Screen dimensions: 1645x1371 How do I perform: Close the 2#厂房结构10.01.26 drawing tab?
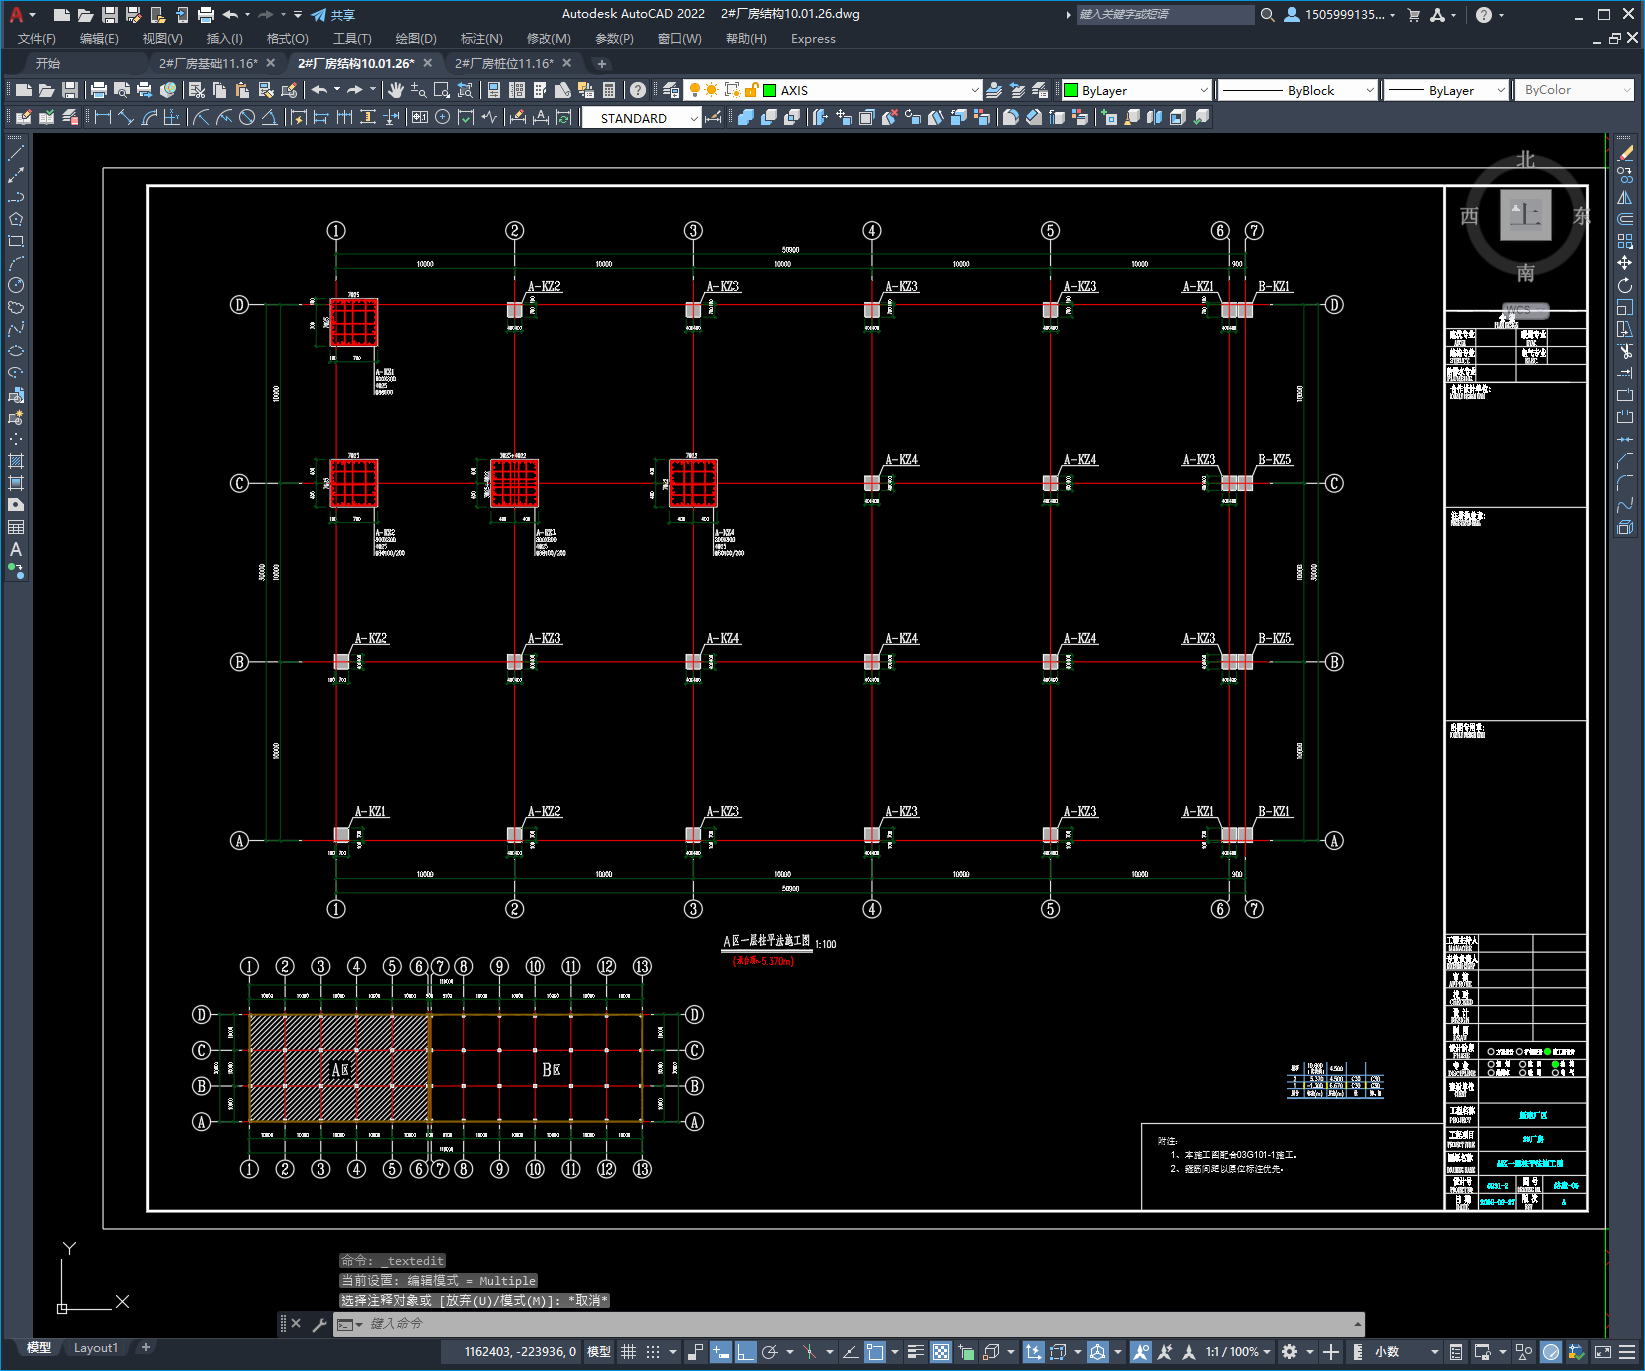[428, 63]
